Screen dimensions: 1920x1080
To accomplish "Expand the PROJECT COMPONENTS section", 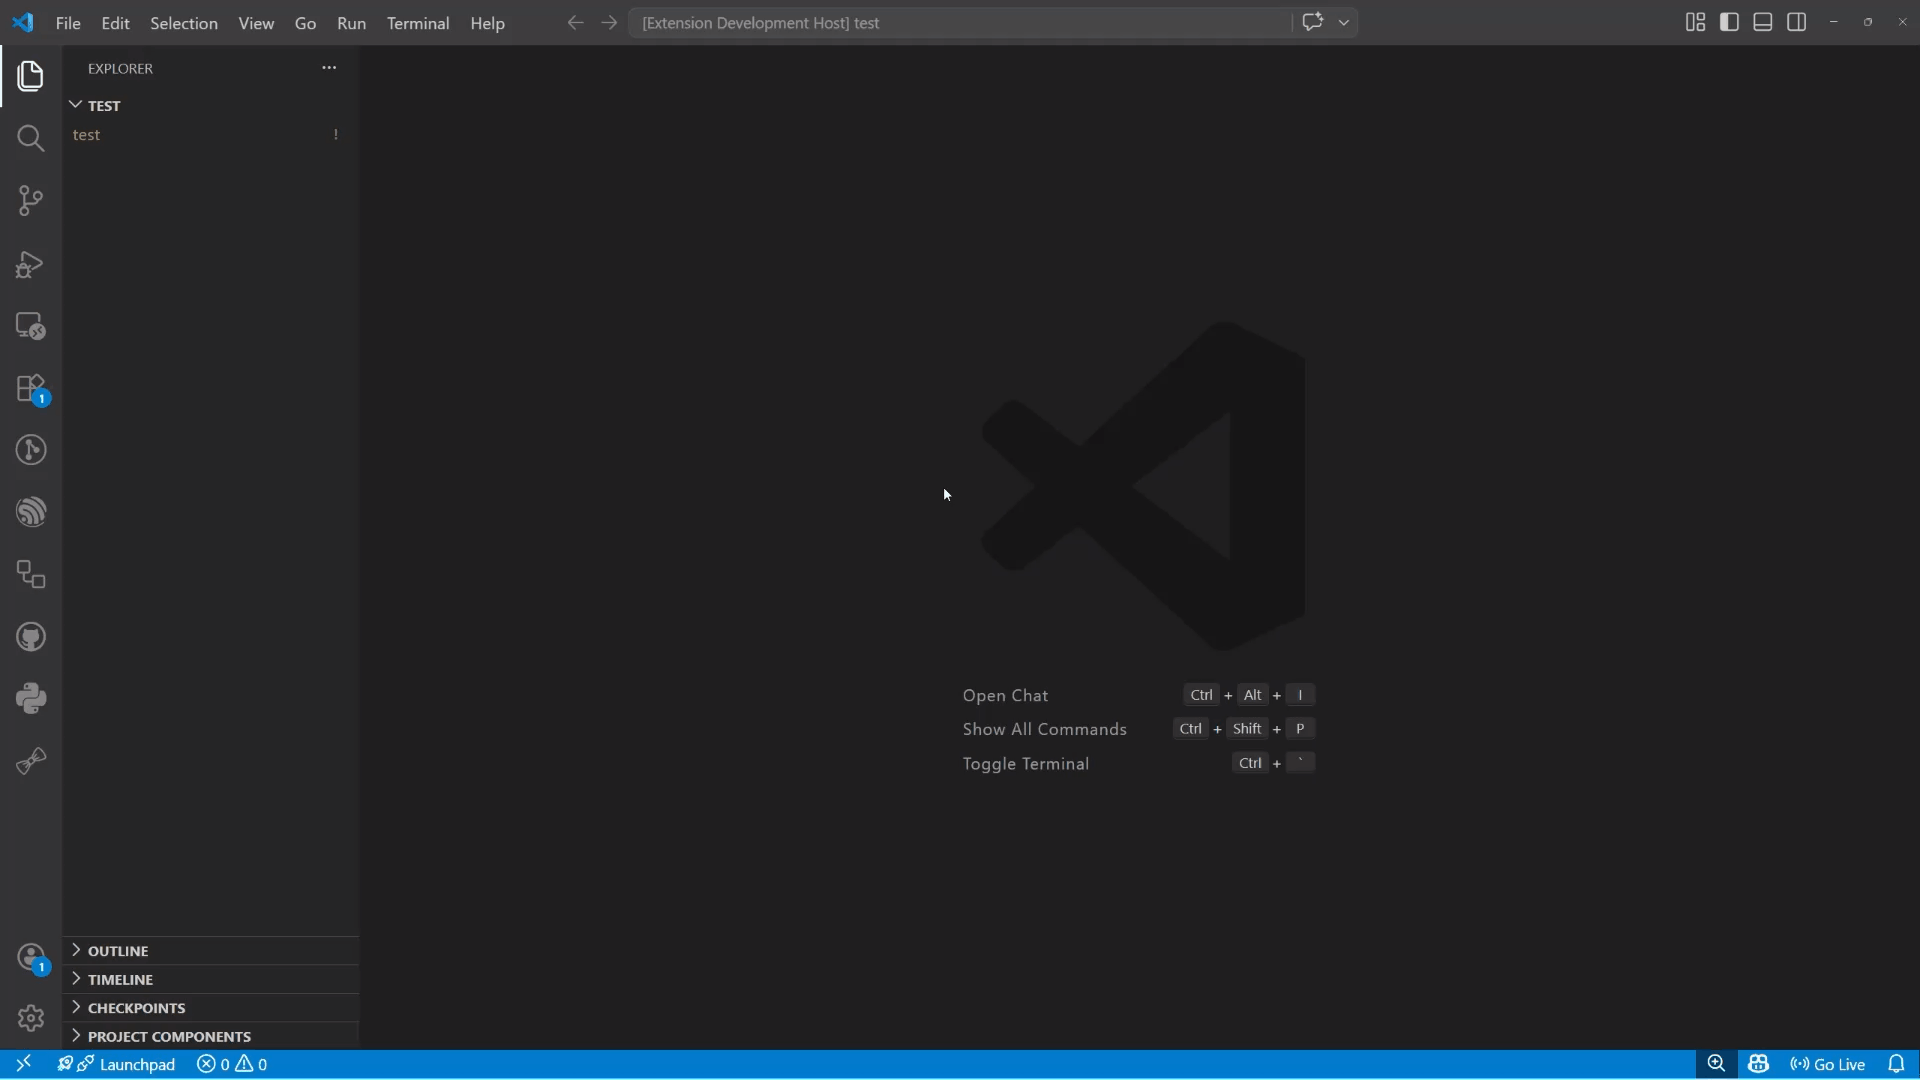I will [211, 1036].
